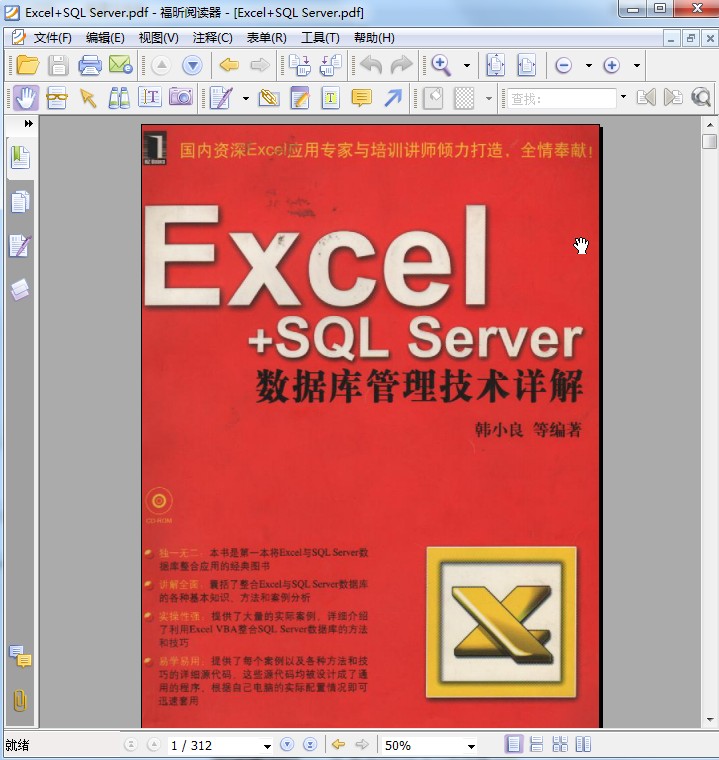Viewport: 719px width, 760px height.
Task: Print the document using printer icon
Action: coord(90,65)
